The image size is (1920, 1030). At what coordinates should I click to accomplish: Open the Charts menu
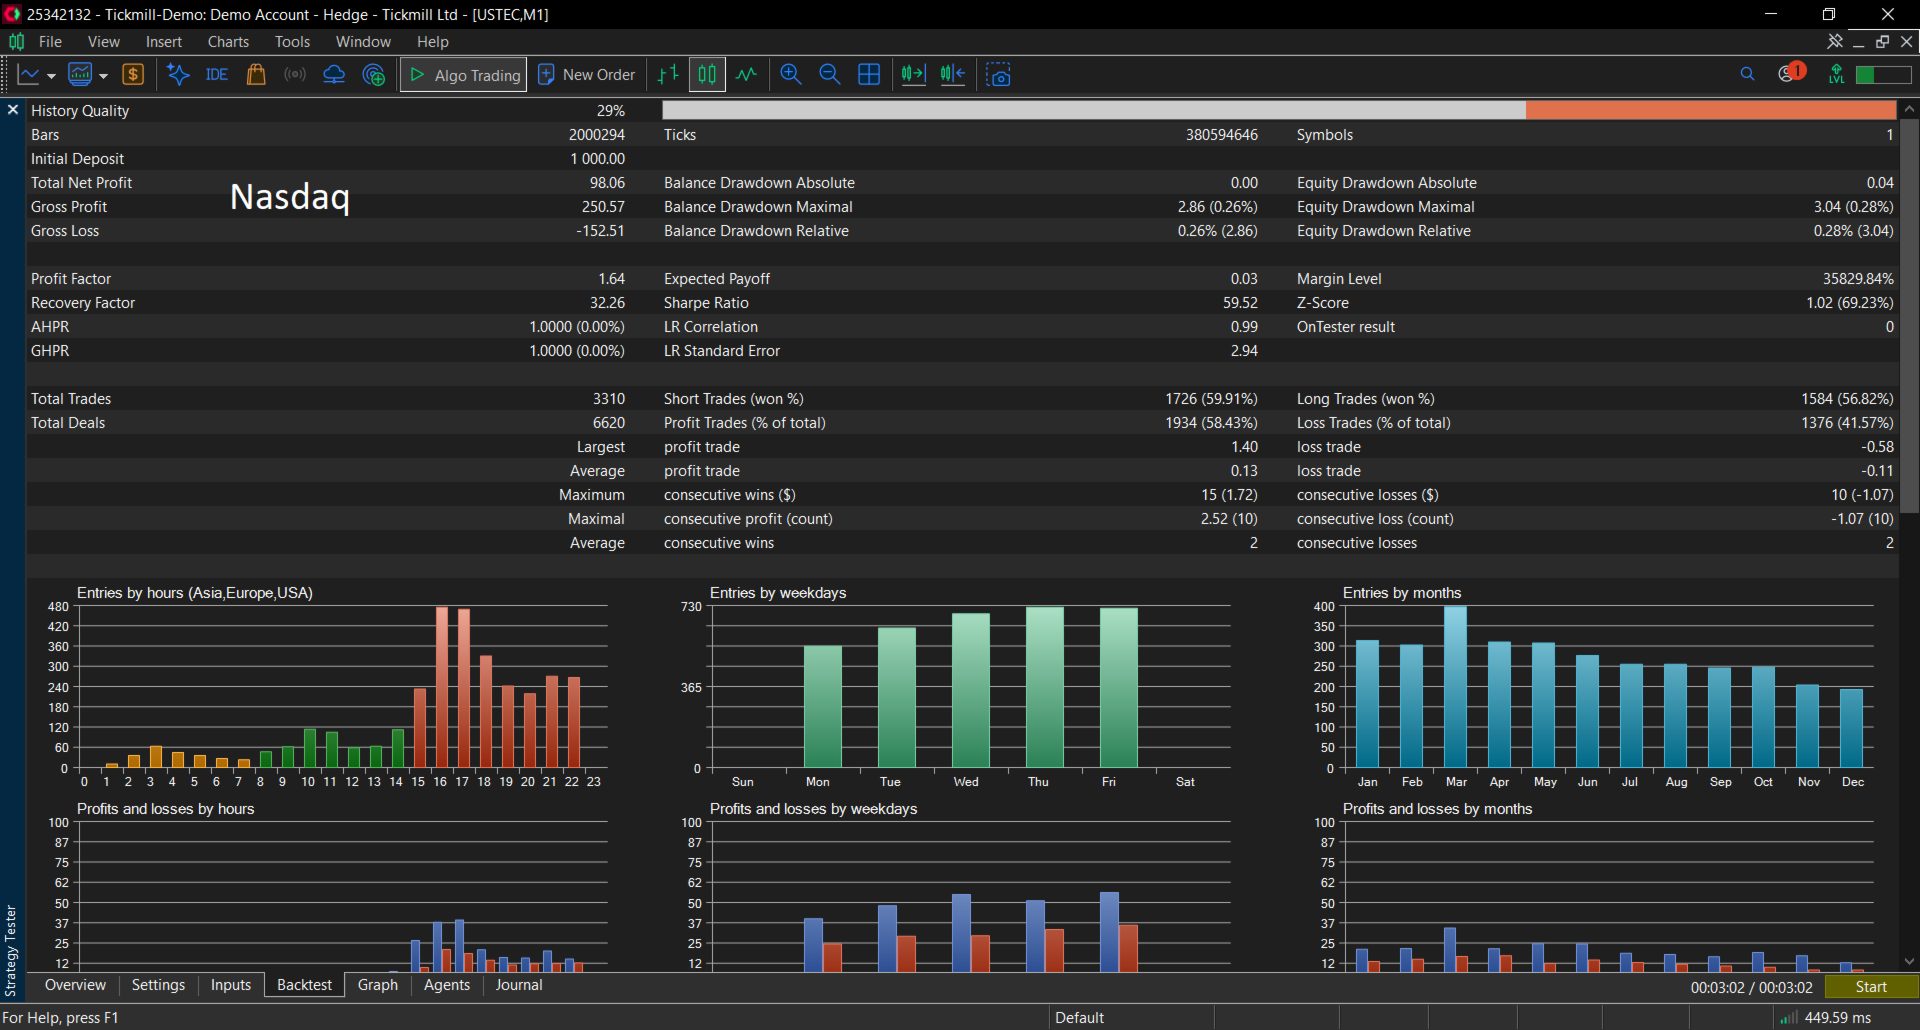point(228,42)
